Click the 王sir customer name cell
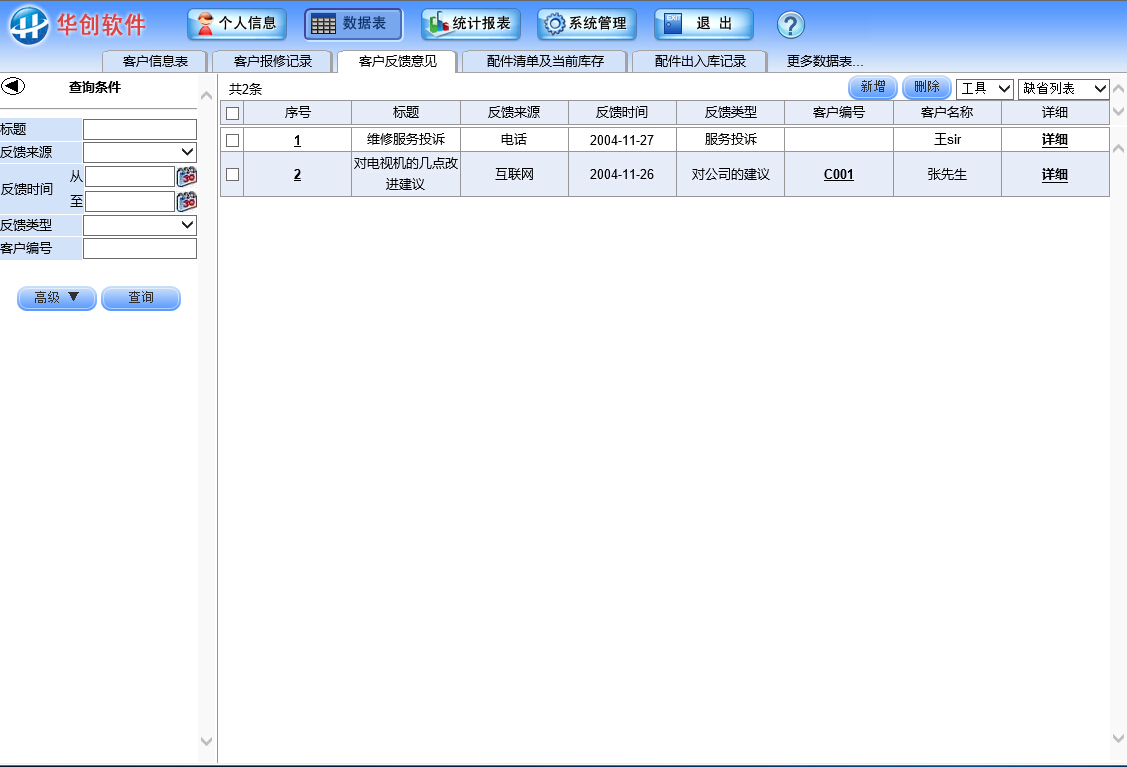Screen dimensions: 1127x767 [x=947, y=139]
